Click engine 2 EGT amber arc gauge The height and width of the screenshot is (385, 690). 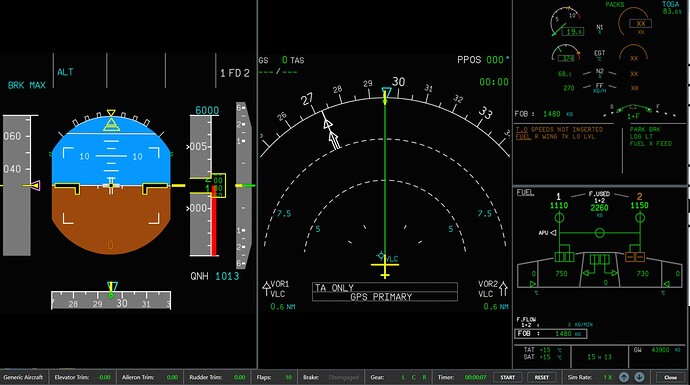633,53
